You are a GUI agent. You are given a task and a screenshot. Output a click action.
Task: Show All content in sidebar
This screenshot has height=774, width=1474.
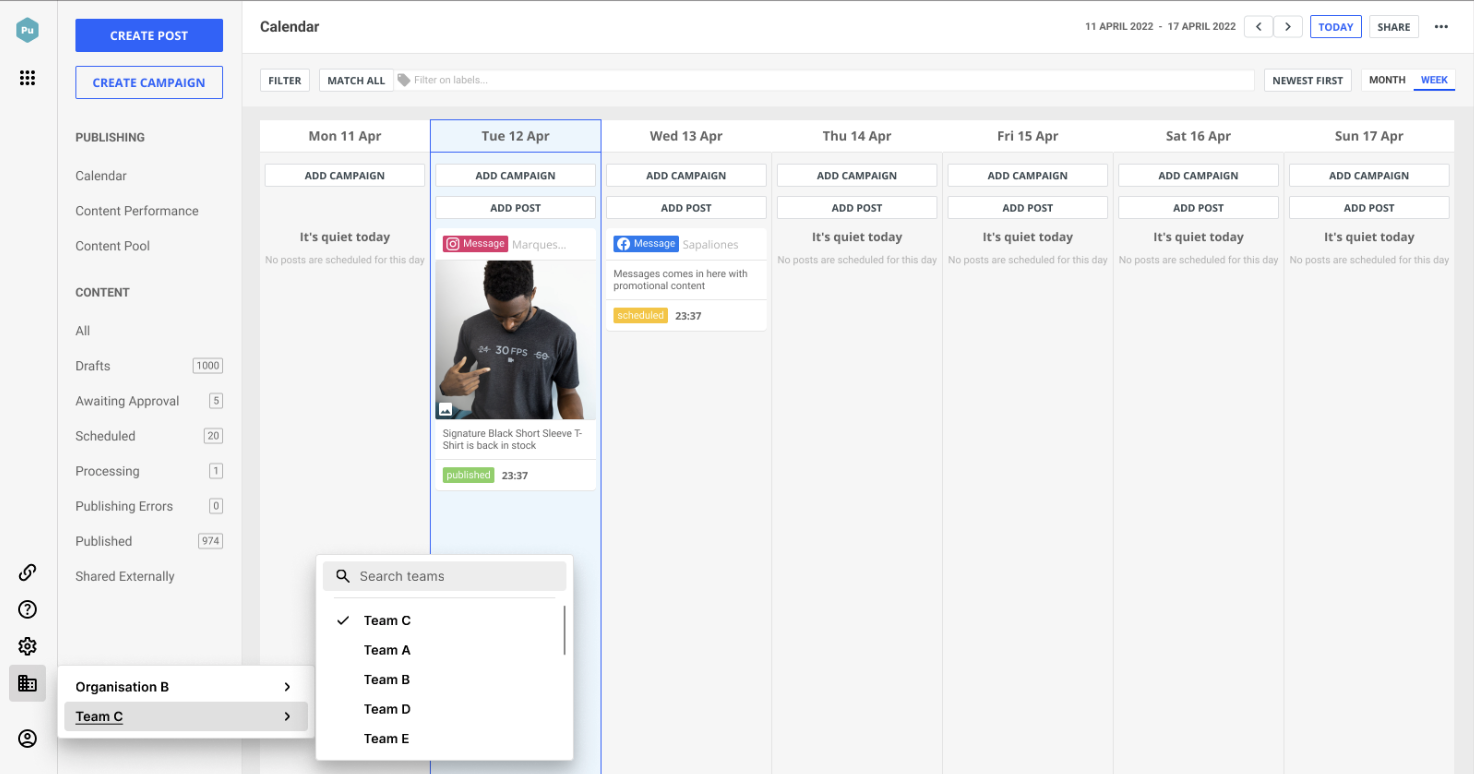tap(83, 331)
